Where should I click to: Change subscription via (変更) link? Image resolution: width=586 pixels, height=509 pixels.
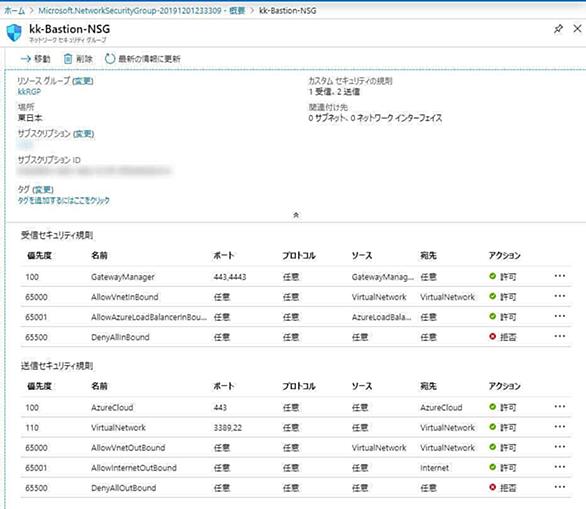click(x=83, y=133)
